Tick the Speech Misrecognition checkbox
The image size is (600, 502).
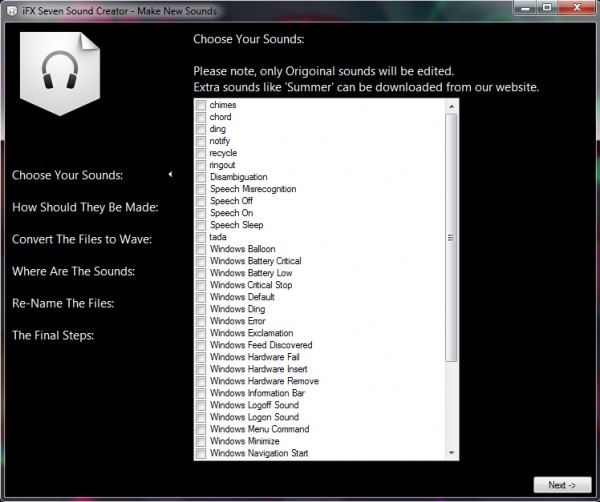pyautogui.click(x=201, y=189)
